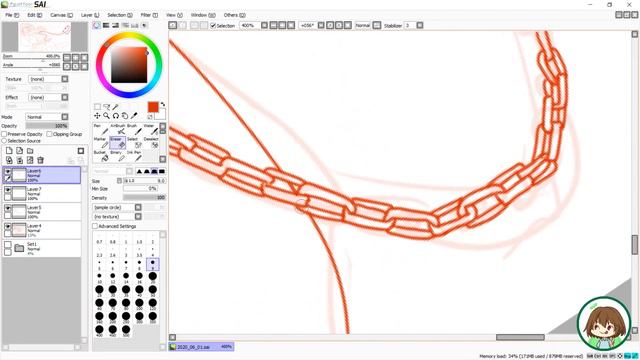This screenshot has width=640, height=360.
Task: Click the brush Size input field
Action: pyautogui.click(x=144, y=180)
